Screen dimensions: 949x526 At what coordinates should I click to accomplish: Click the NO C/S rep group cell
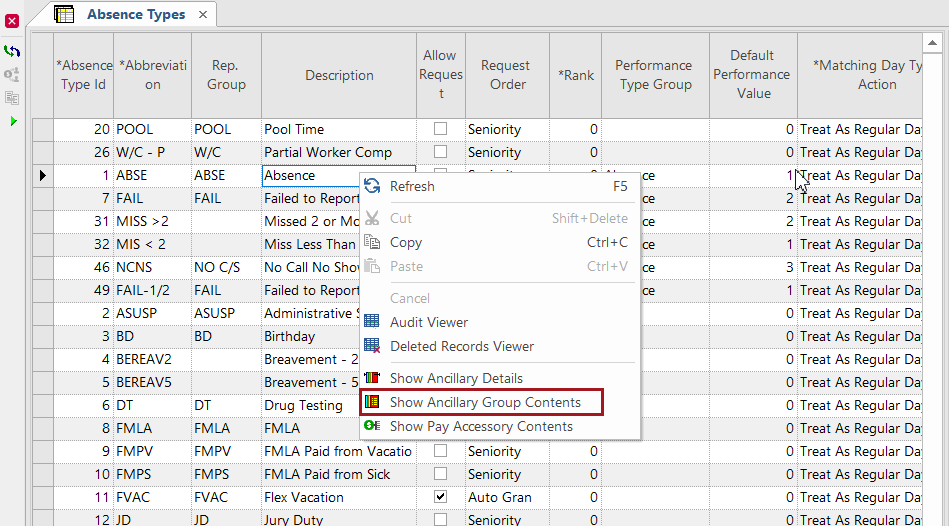226,268
